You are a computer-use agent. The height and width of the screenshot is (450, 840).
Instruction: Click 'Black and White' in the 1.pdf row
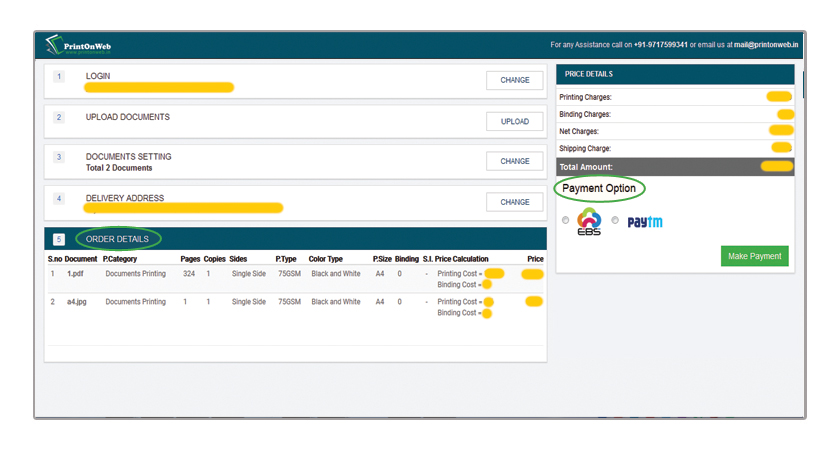point(336,274)
